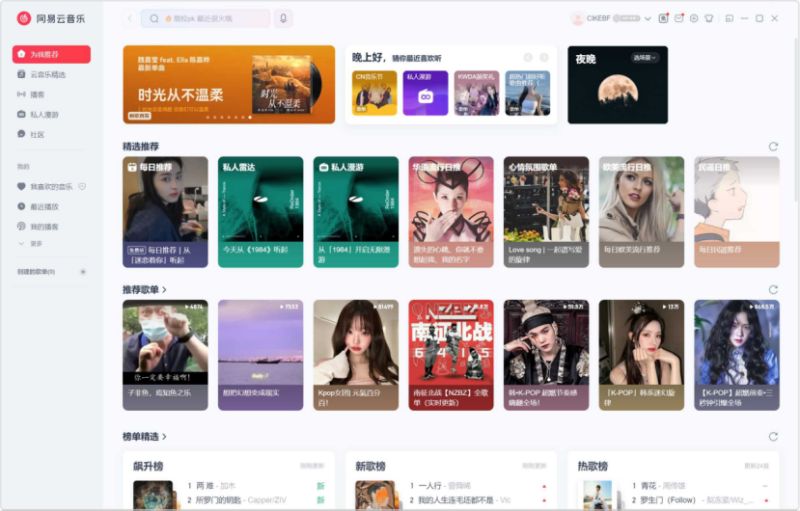Open the 南征北战 NZBZ playlist cover
Screen dimensions: 800x511
pos(451,355)
